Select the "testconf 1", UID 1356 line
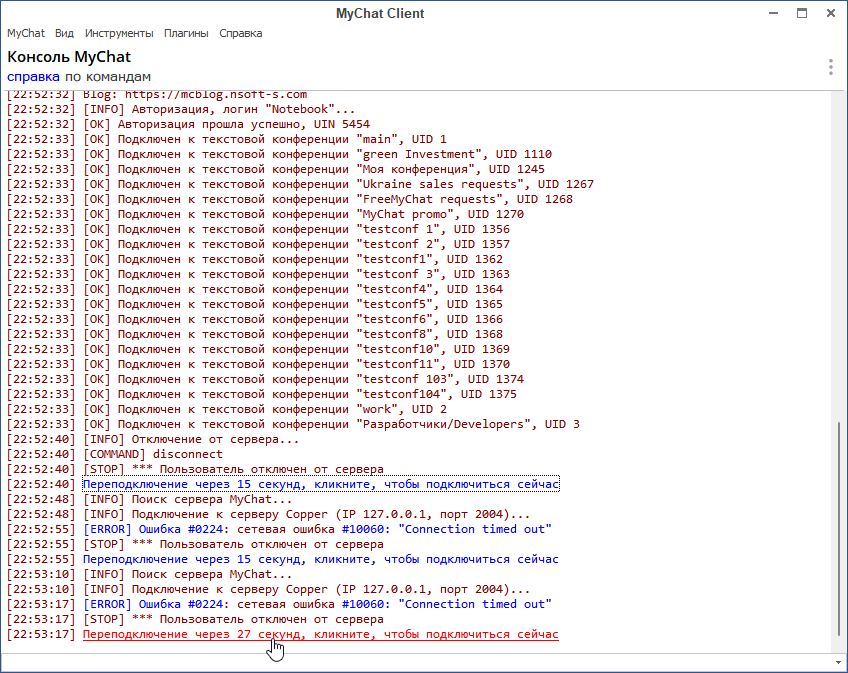This screenshot has height=673, width=848. tap(258, 229)
